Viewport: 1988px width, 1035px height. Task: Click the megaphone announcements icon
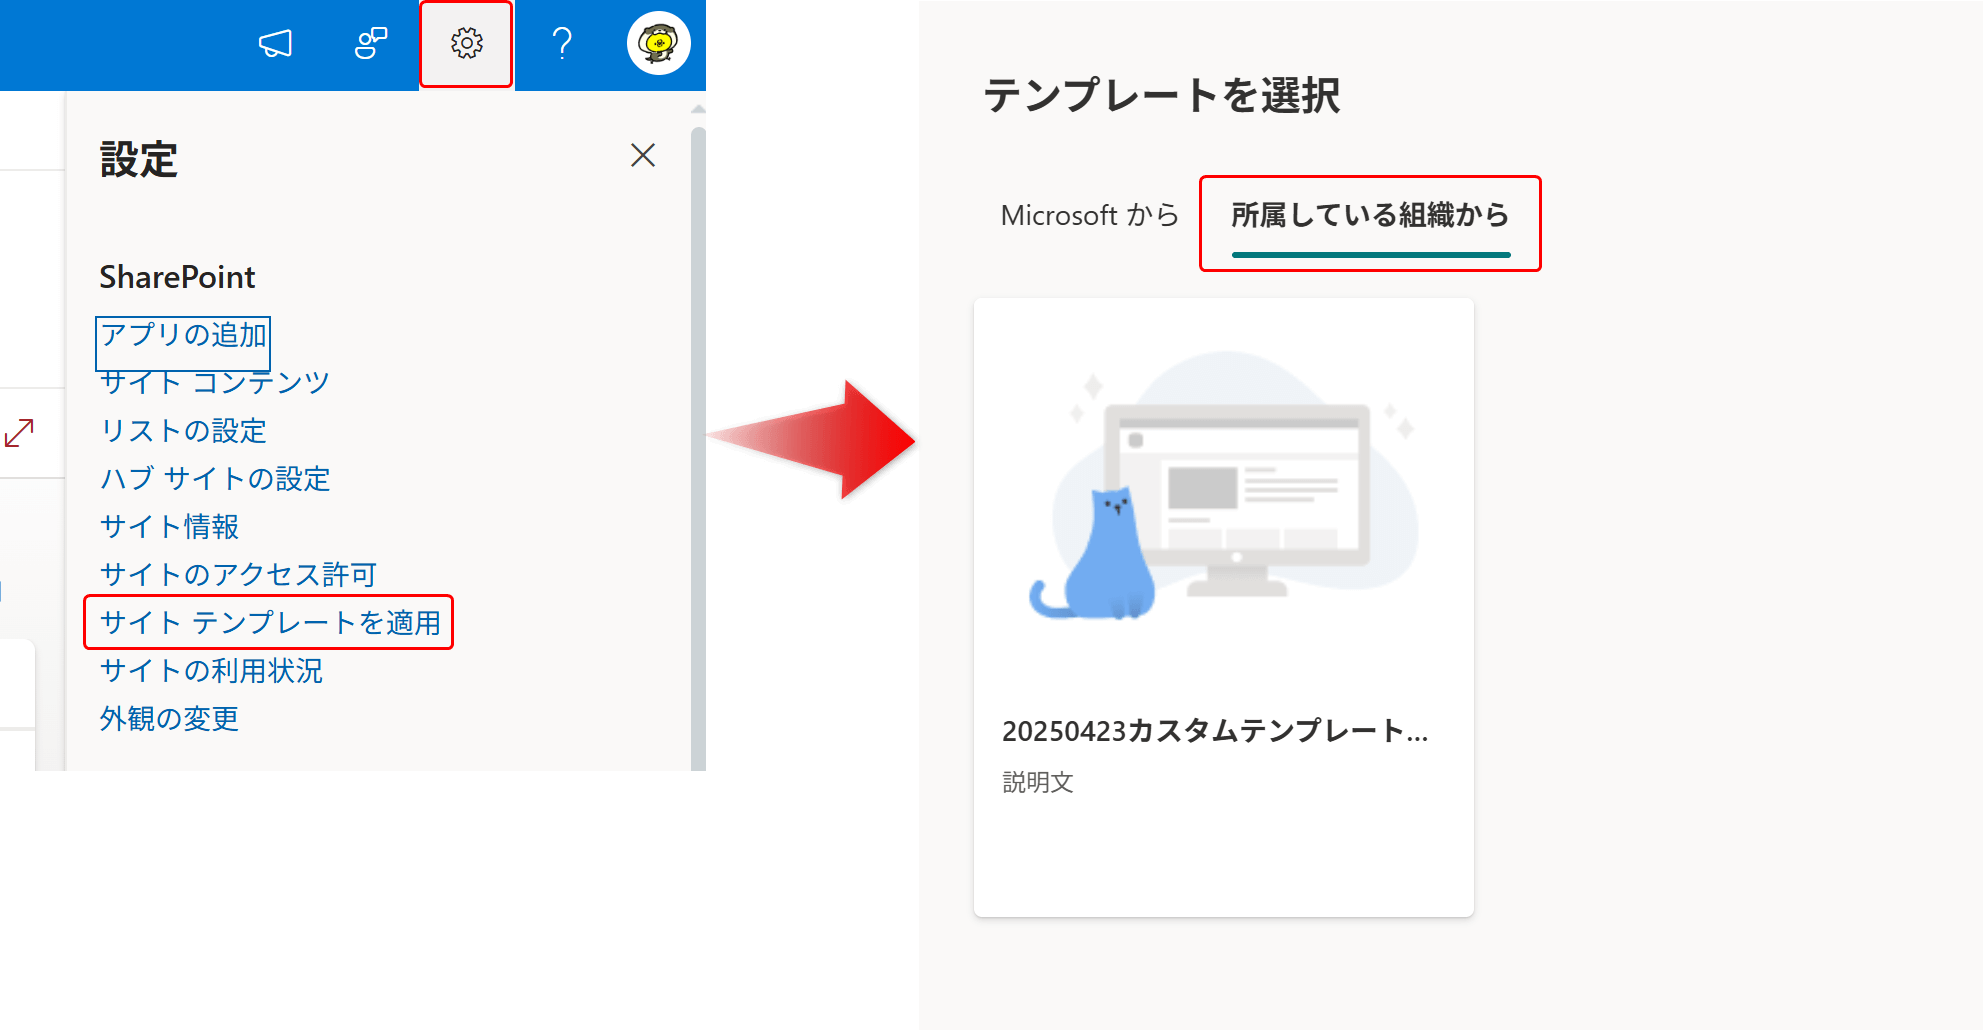coord(275,44)
